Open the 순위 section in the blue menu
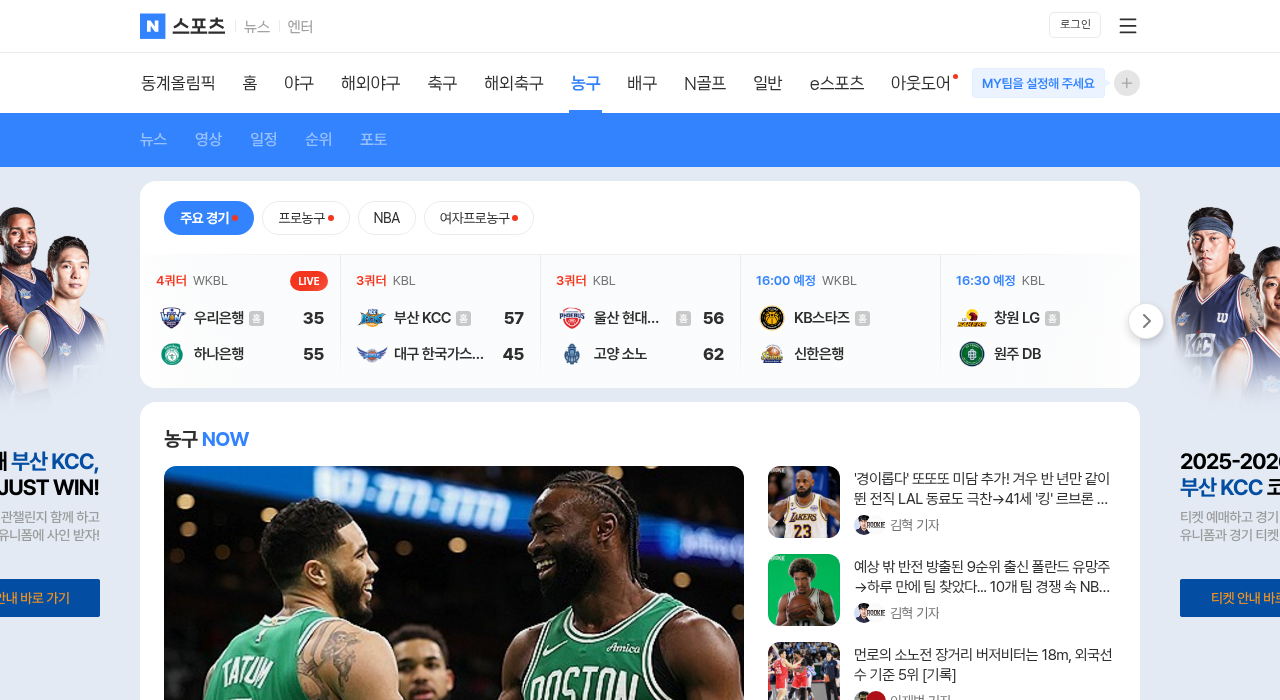 (318, 139)
